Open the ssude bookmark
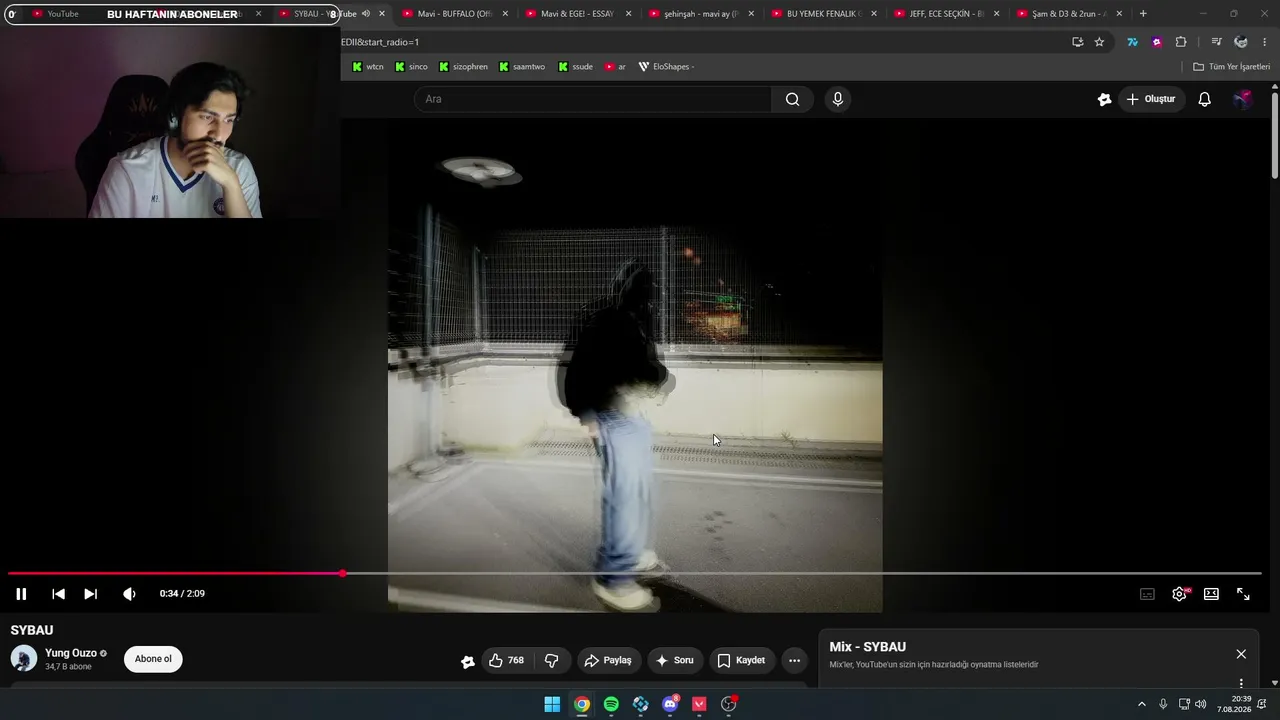Viewport: 1280px width, 720px height. pos(576,67)
